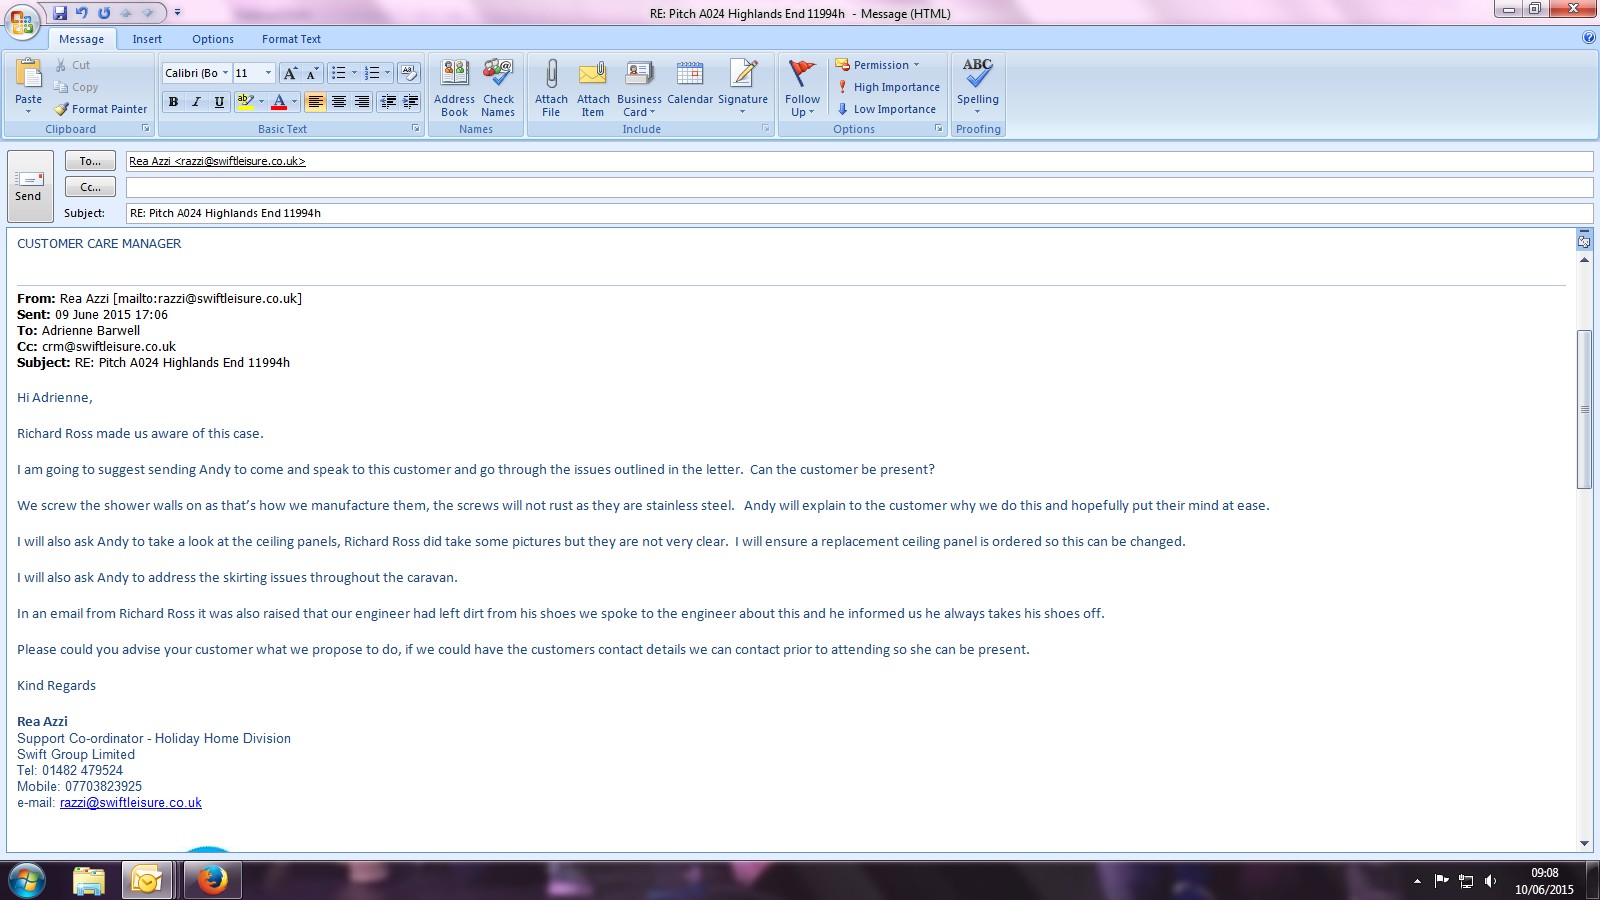Open the Format Text ribbon tab

(x=291, y=39)
